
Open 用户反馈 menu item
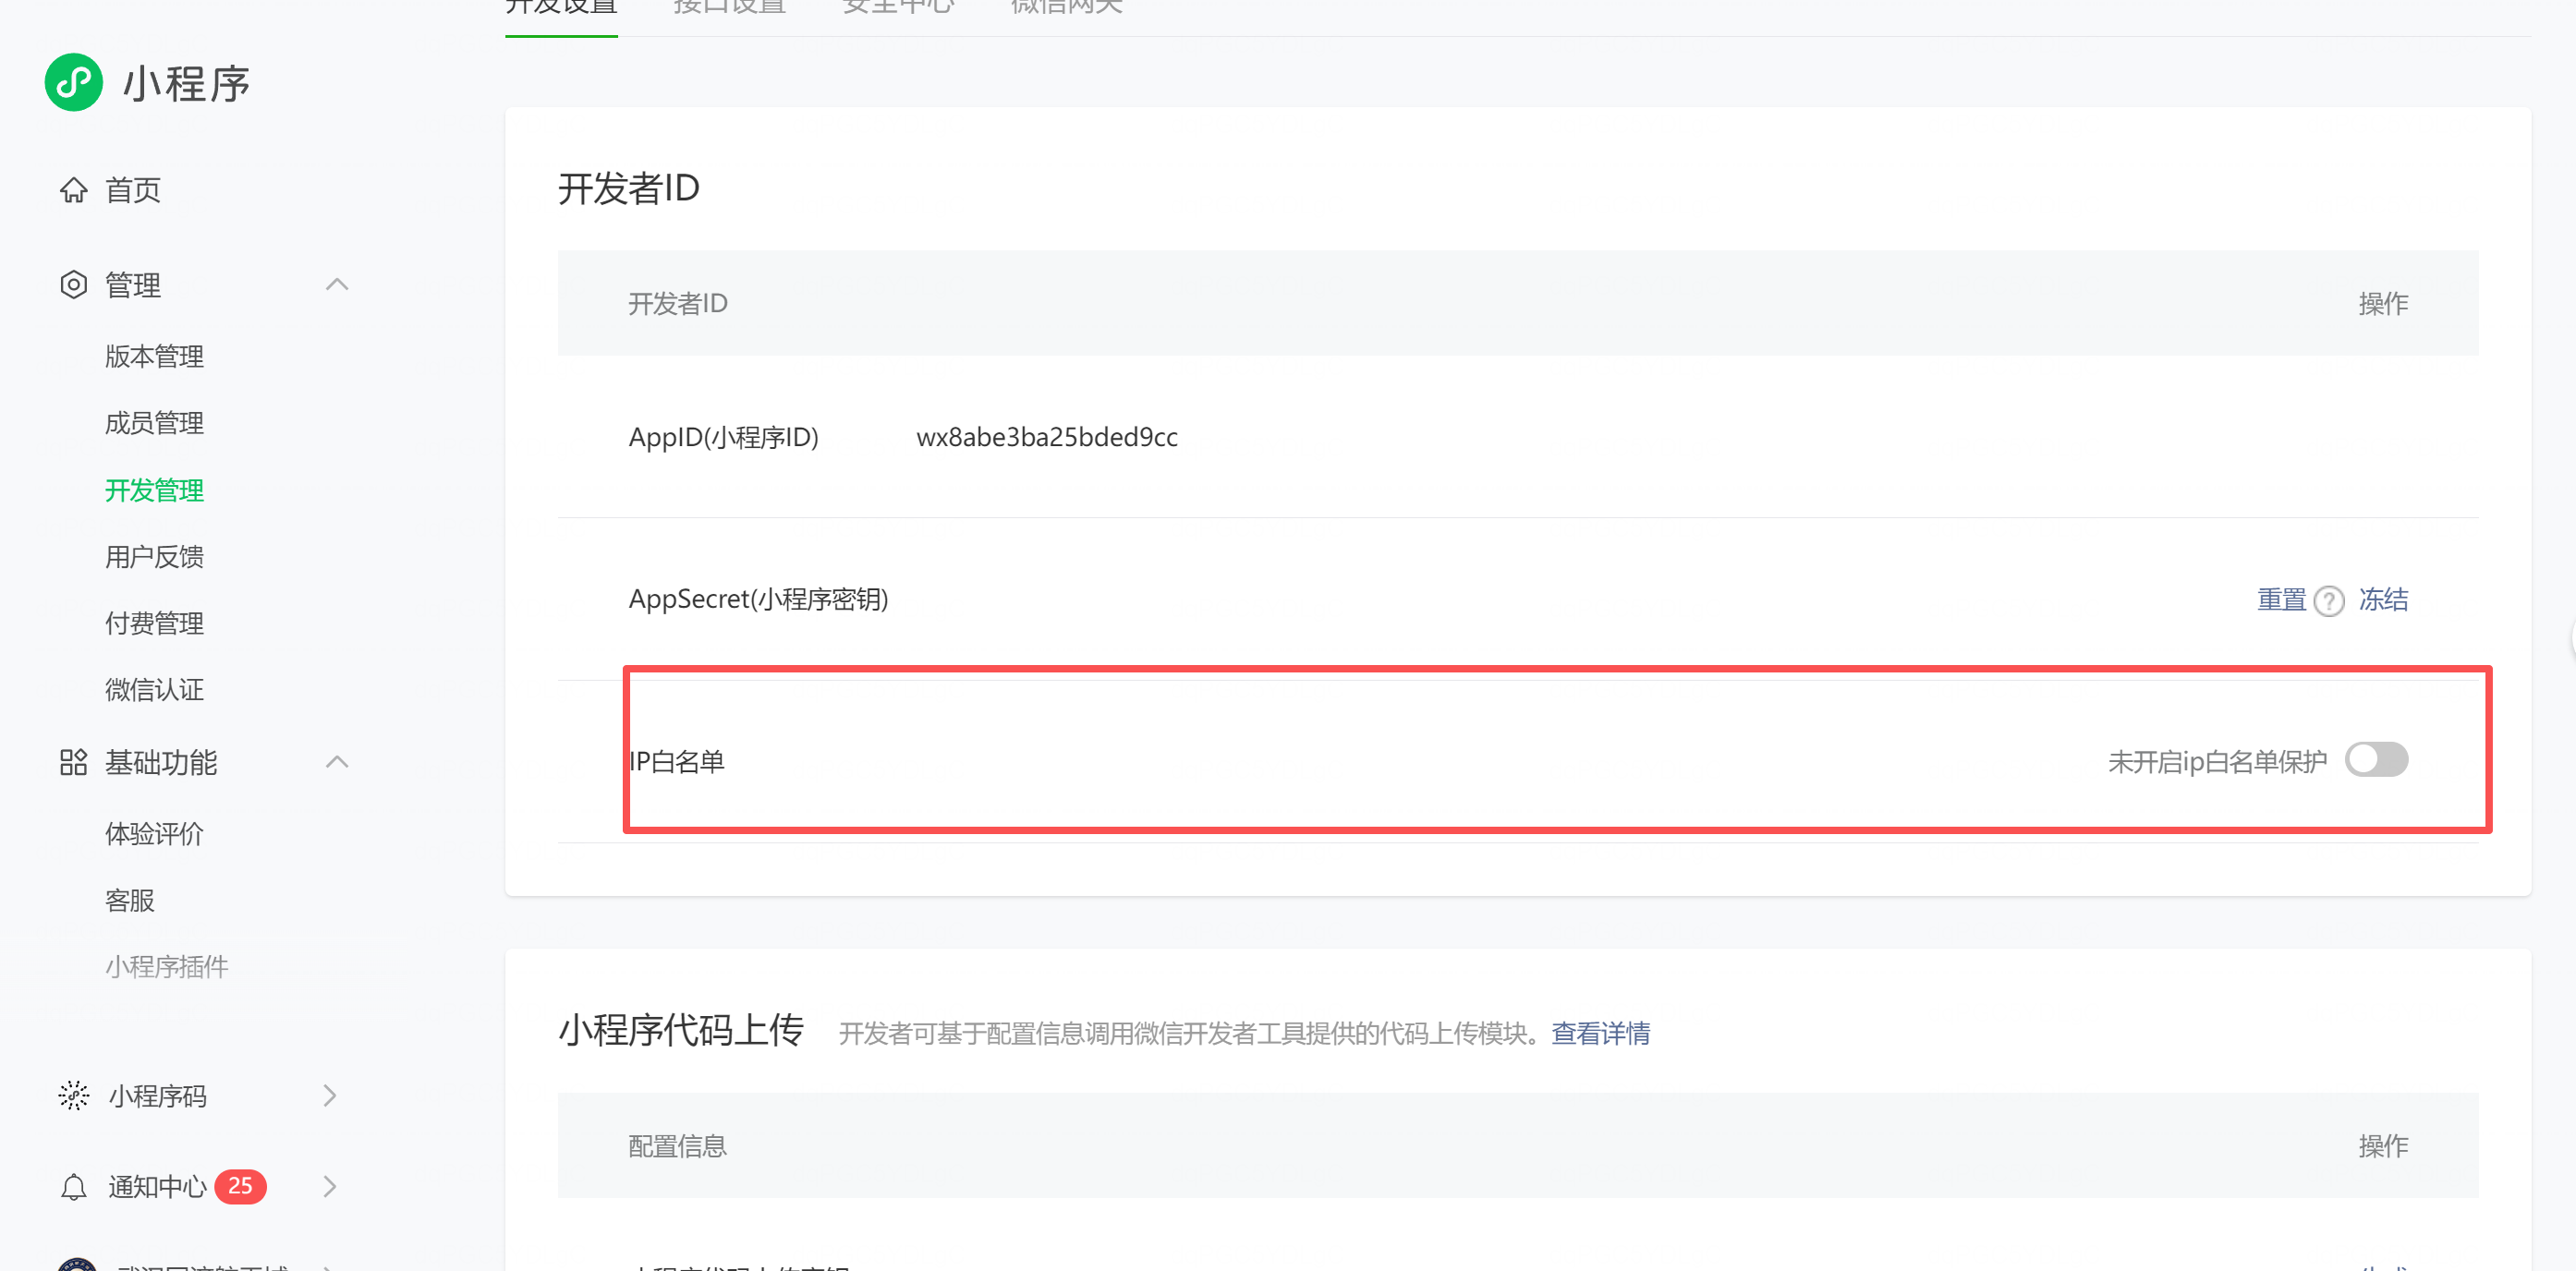pos(154,556)
